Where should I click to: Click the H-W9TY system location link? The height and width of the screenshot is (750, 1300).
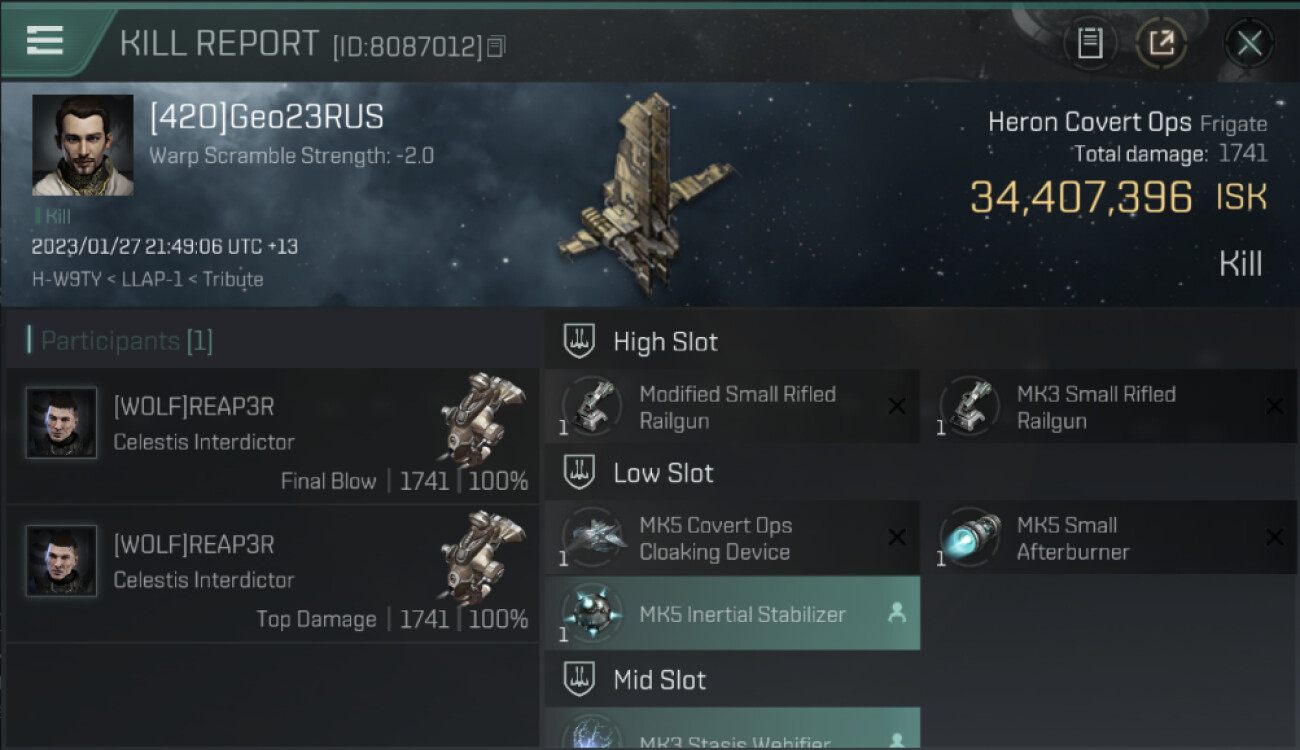click(67, 279)
